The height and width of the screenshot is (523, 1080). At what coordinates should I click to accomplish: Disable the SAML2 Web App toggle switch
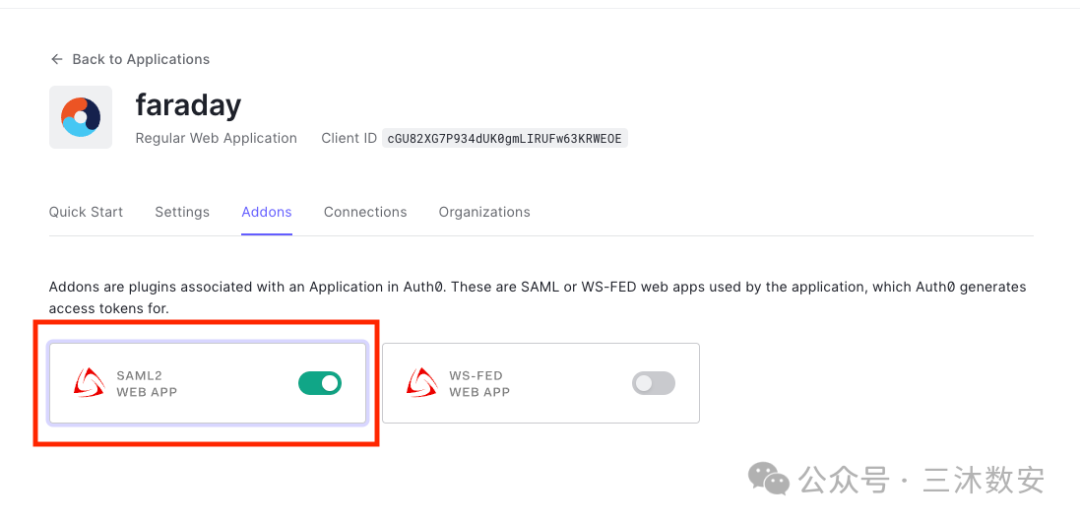pyautogui.click(x=320, y=383)
